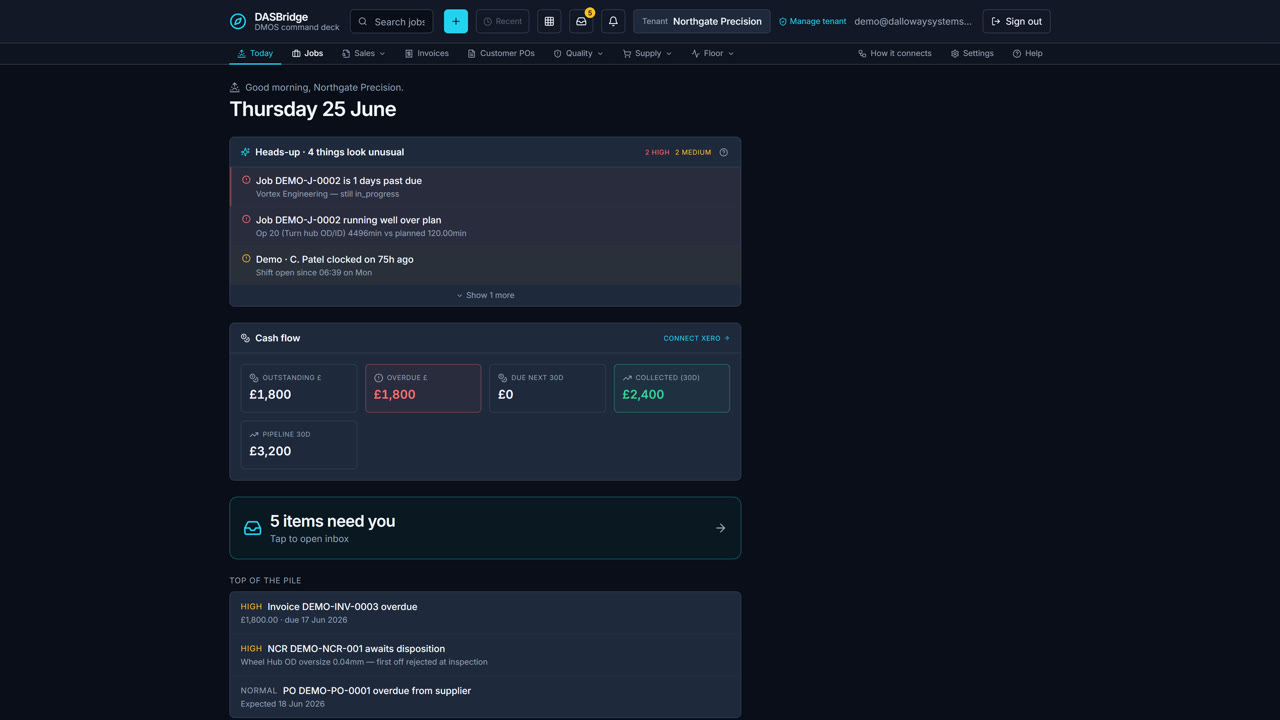Click the arrow on items need you card

pyautogui.click(x=720, y=528)
